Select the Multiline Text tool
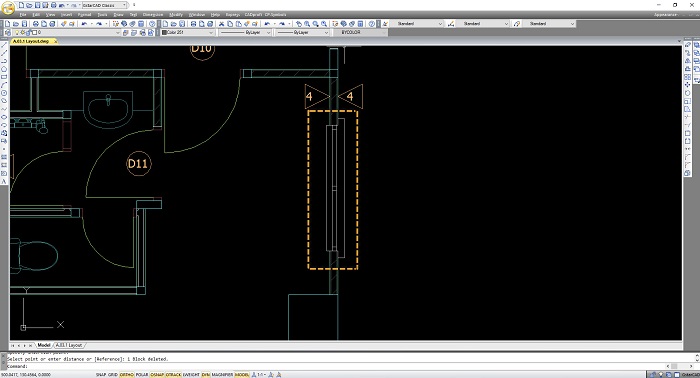 click(4, 182)
